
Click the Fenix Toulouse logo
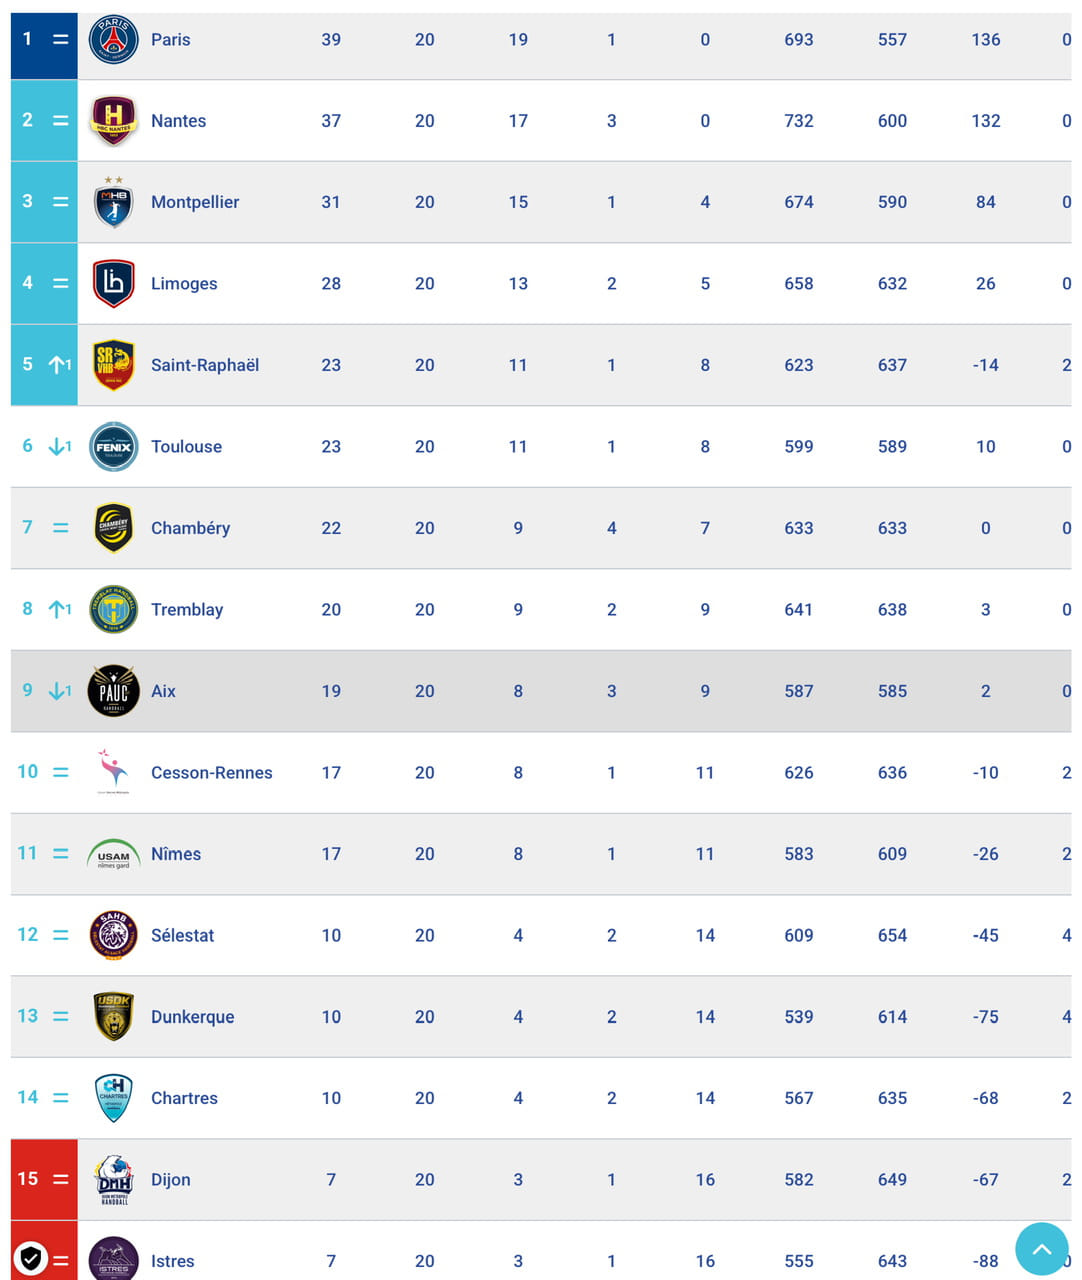click(x=113, y=447)
